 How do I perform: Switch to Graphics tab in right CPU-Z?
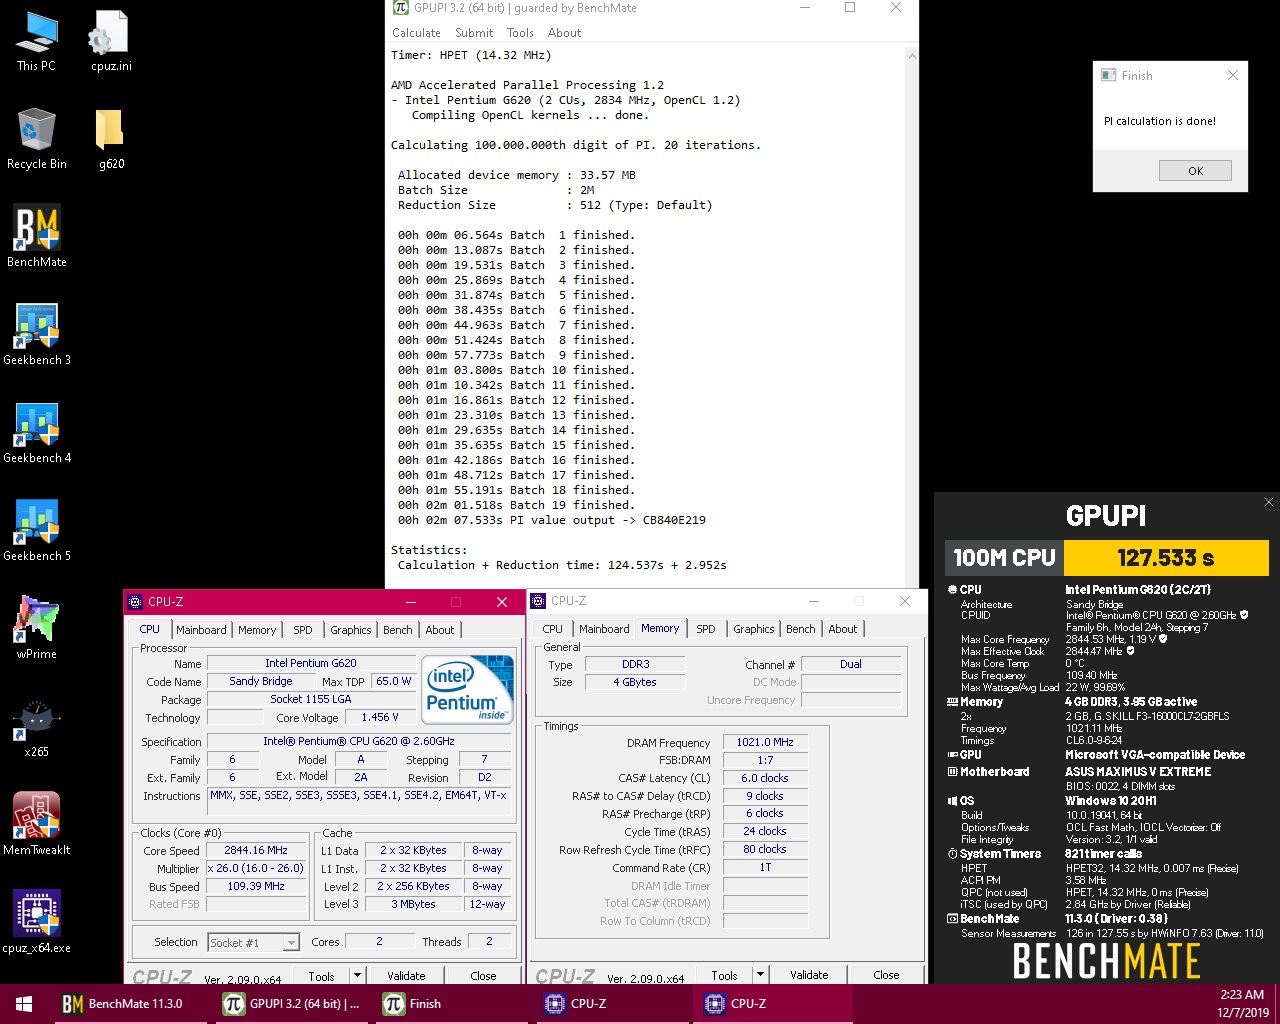[x=754, y=629]
